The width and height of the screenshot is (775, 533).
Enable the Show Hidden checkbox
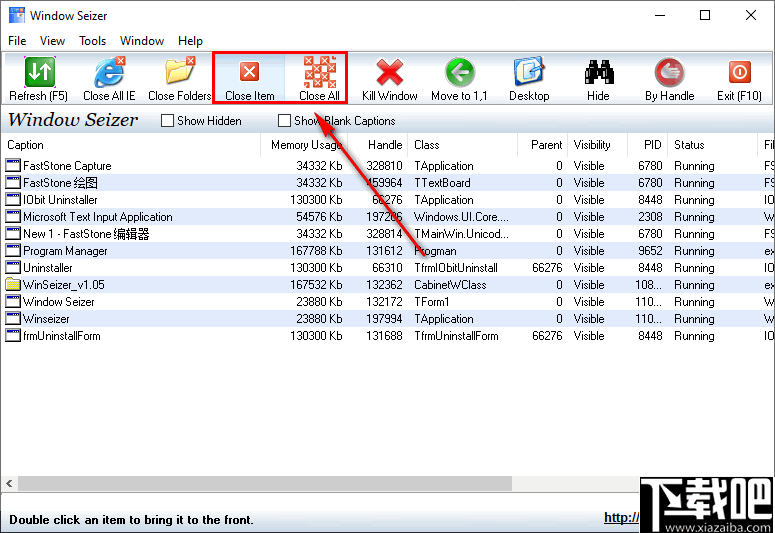click(168, 121)
